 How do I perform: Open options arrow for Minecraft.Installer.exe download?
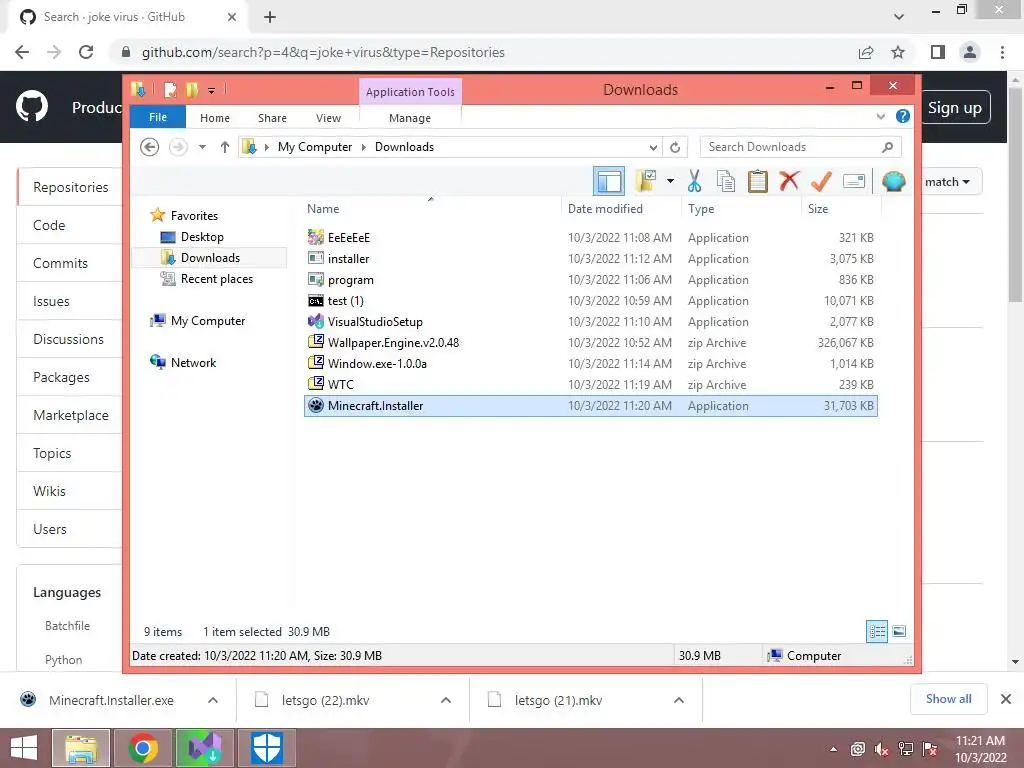[x=213, y=700]
